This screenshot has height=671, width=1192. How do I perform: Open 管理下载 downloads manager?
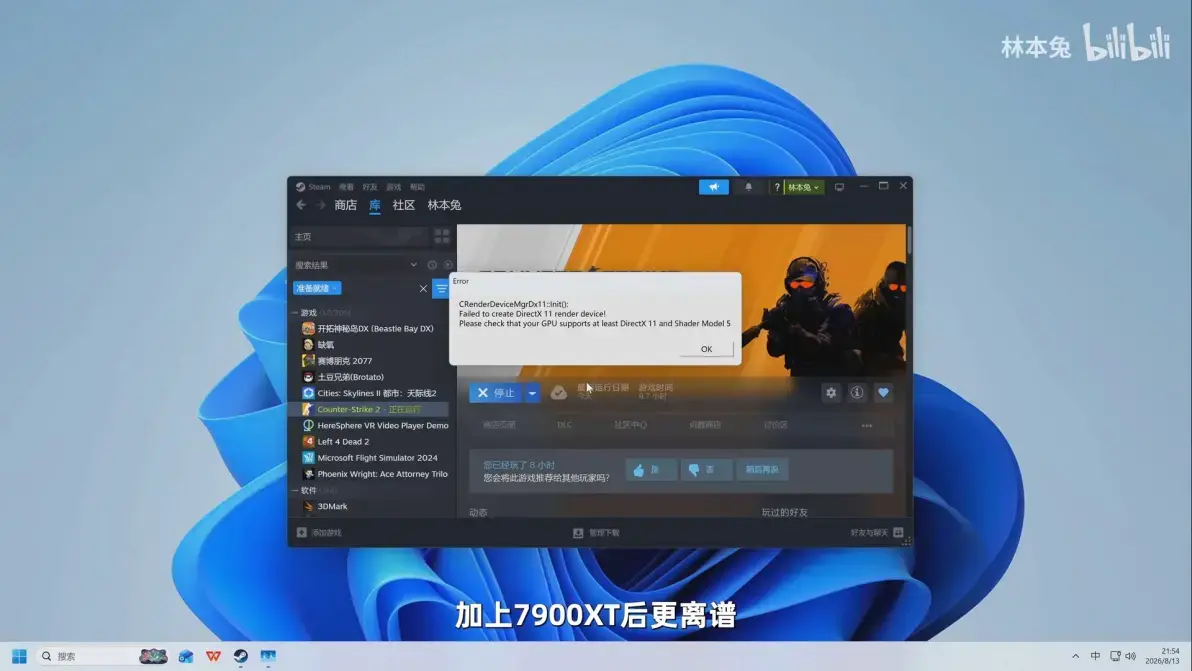point(597,533)
